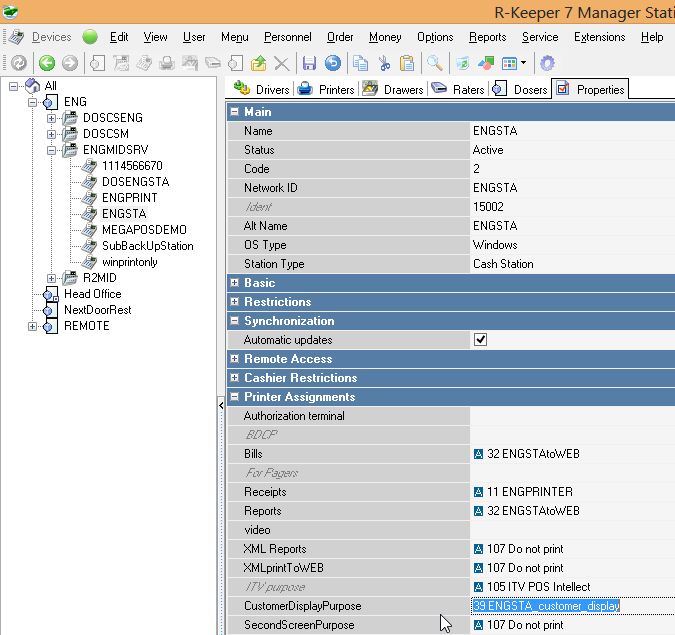Expand the REMOTE tree node
This screenshot has height=635, width=675.
point(32,326)
